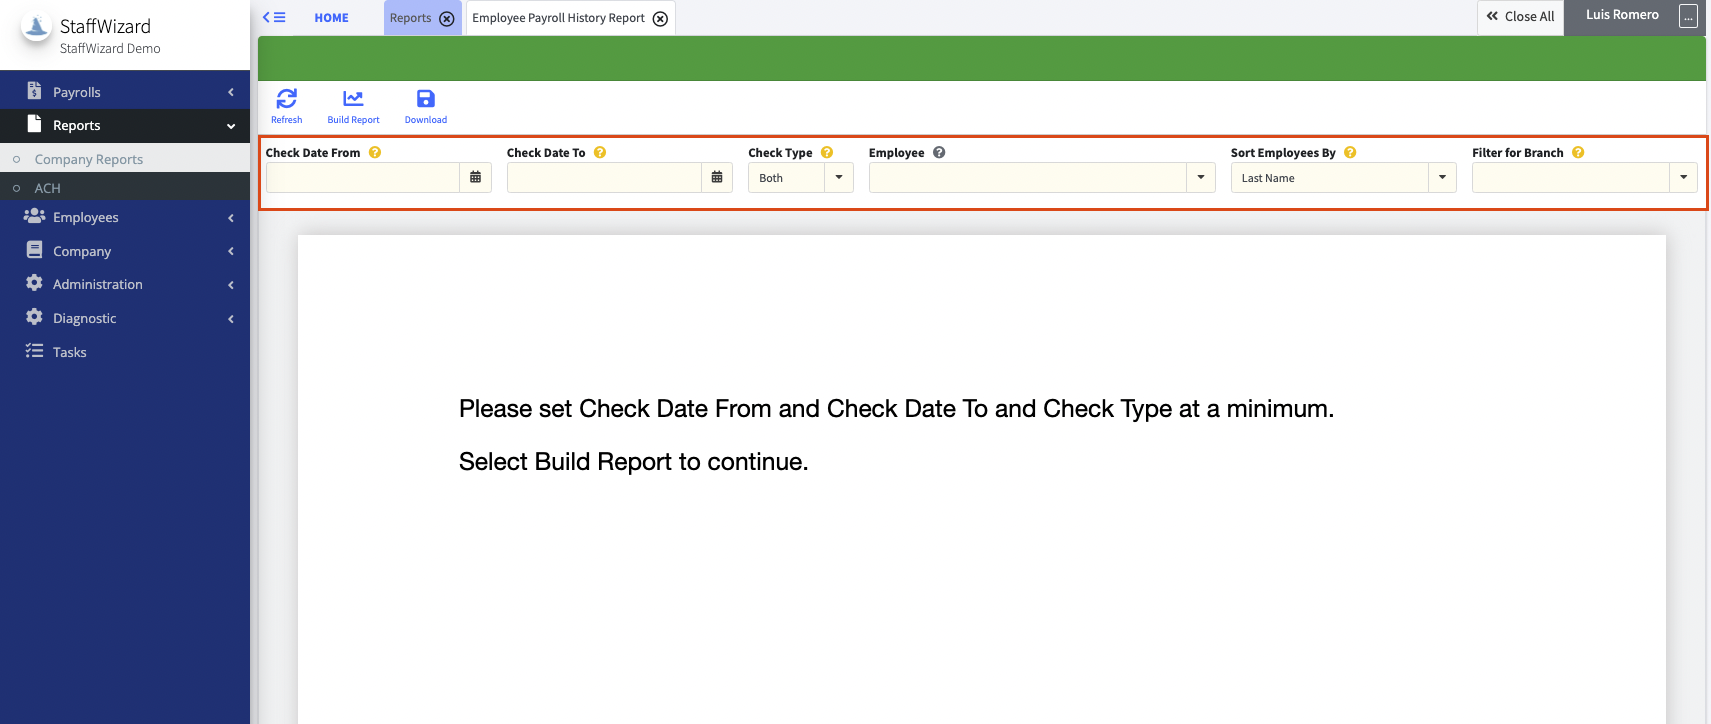Click the help icon beside Check Type
This screenshot has height=724, width=1711.
point(827,153)
